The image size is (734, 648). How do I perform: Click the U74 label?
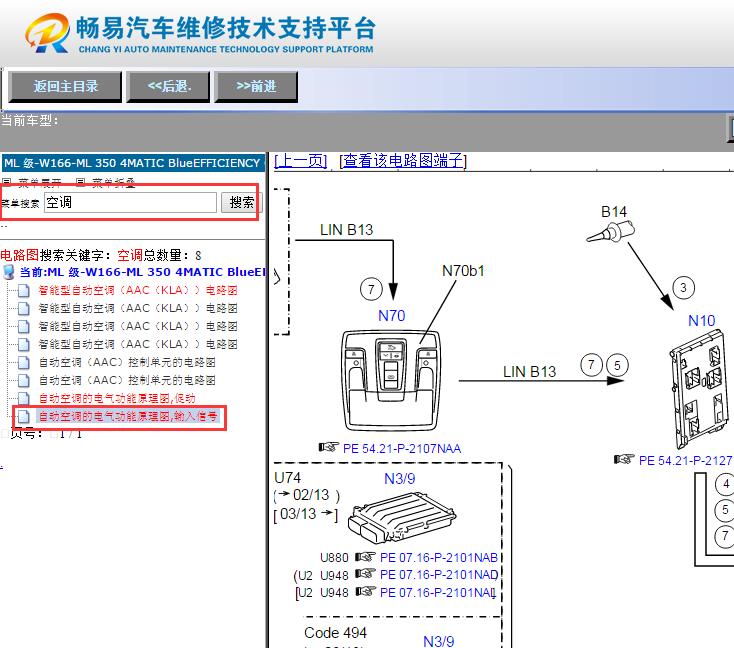287,478
